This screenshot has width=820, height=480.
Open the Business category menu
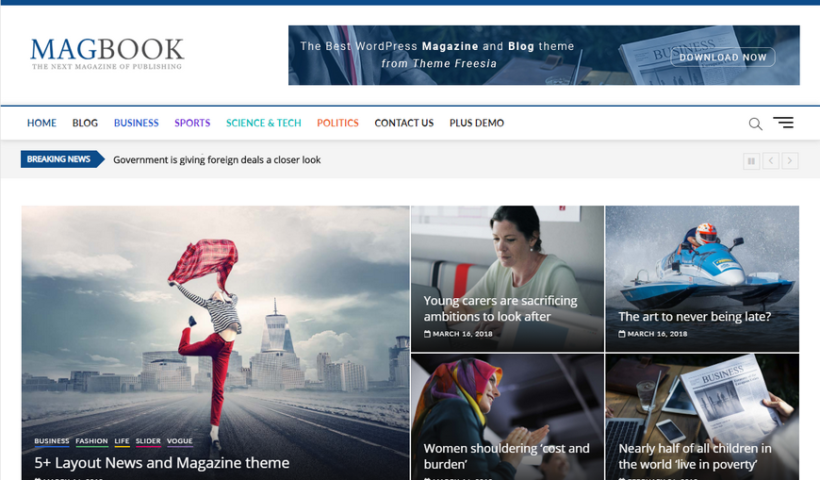(x=136, y=123)
